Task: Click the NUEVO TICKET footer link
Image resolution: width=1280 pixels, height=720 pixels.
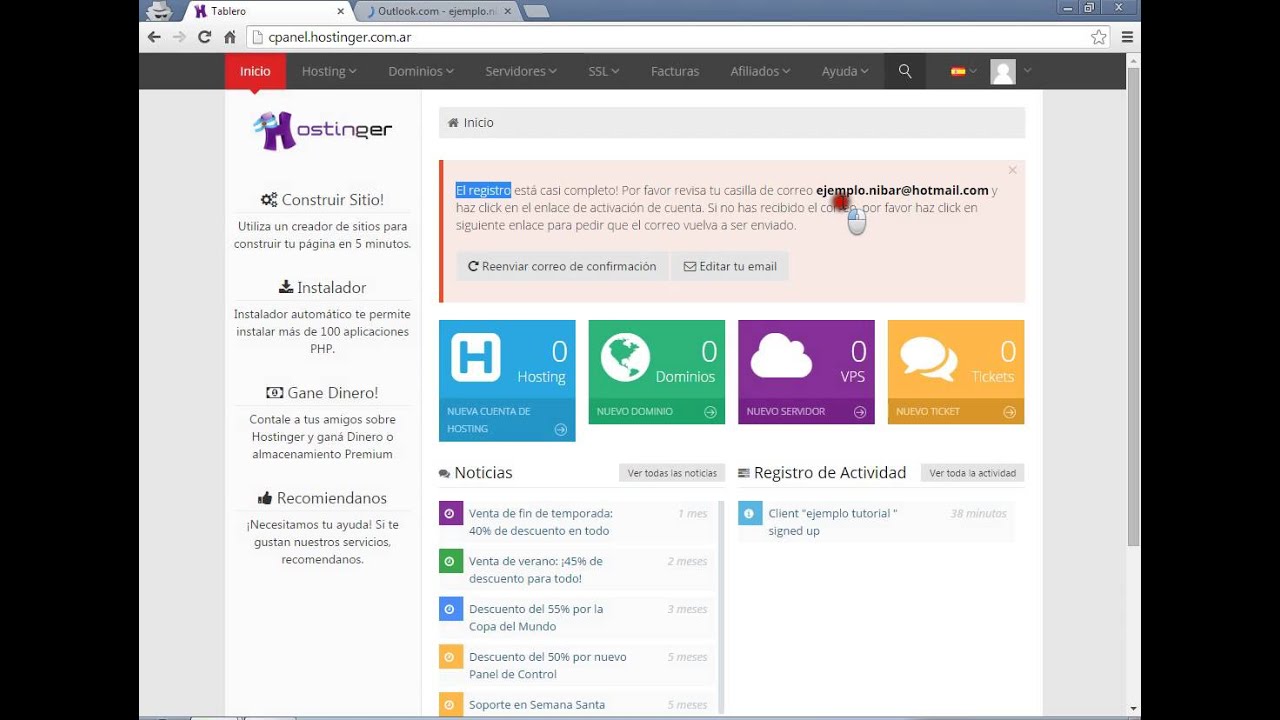Action: [928, 412]
